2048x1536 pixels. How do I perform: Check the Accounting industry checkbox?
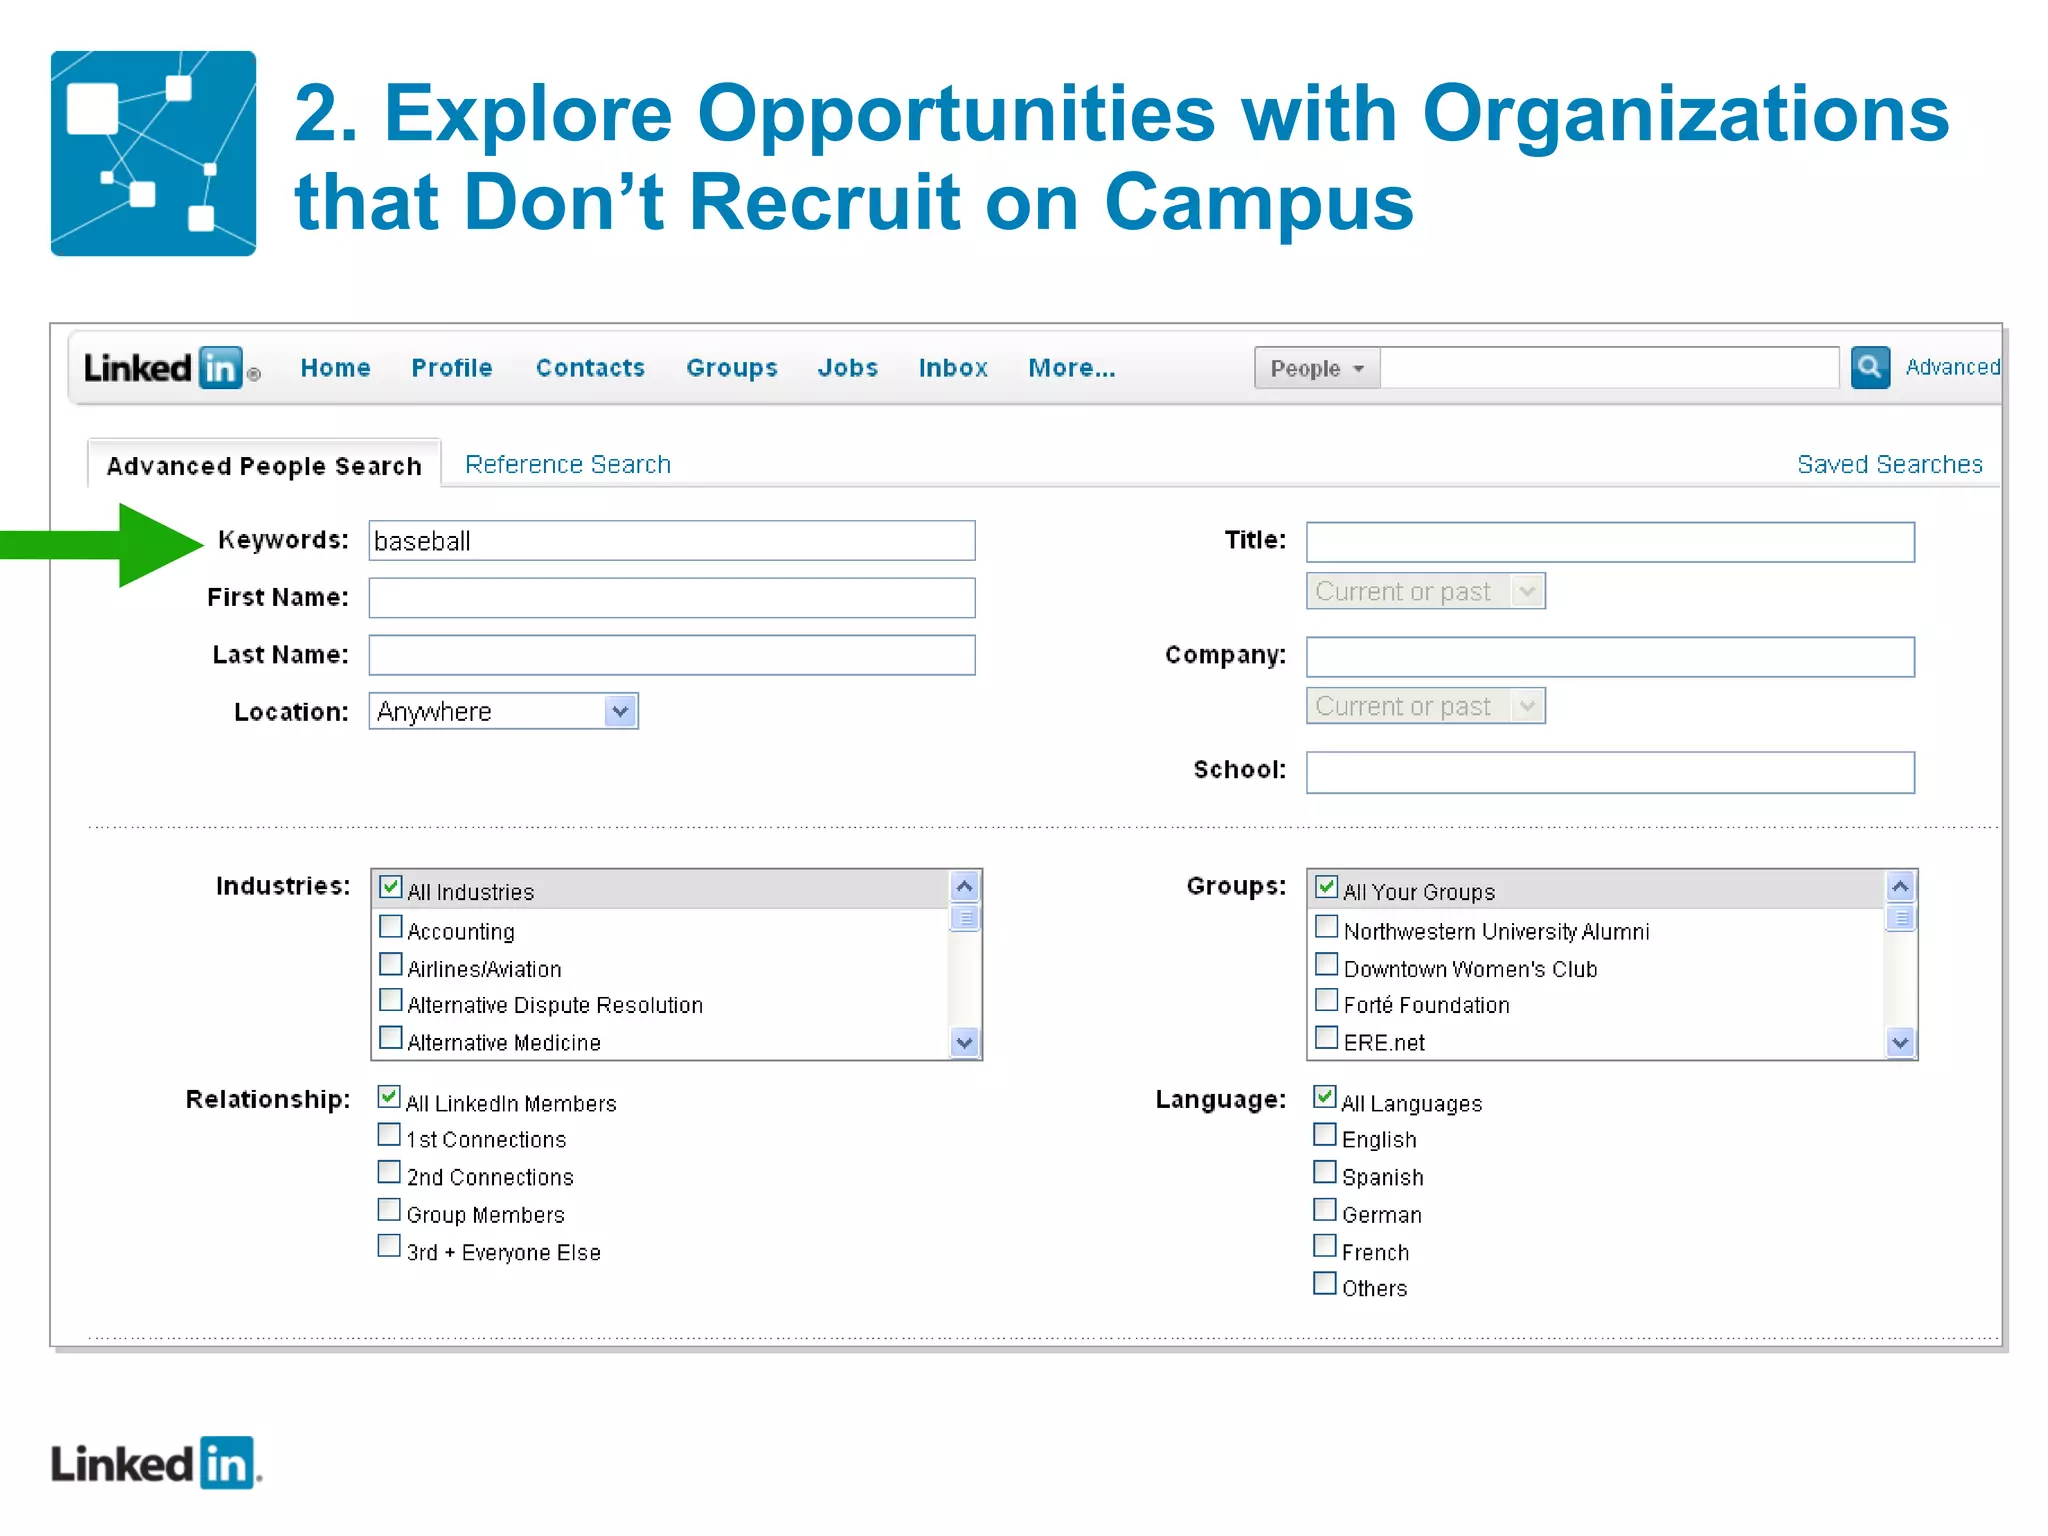pyautogui.click(x=391, y=927)
